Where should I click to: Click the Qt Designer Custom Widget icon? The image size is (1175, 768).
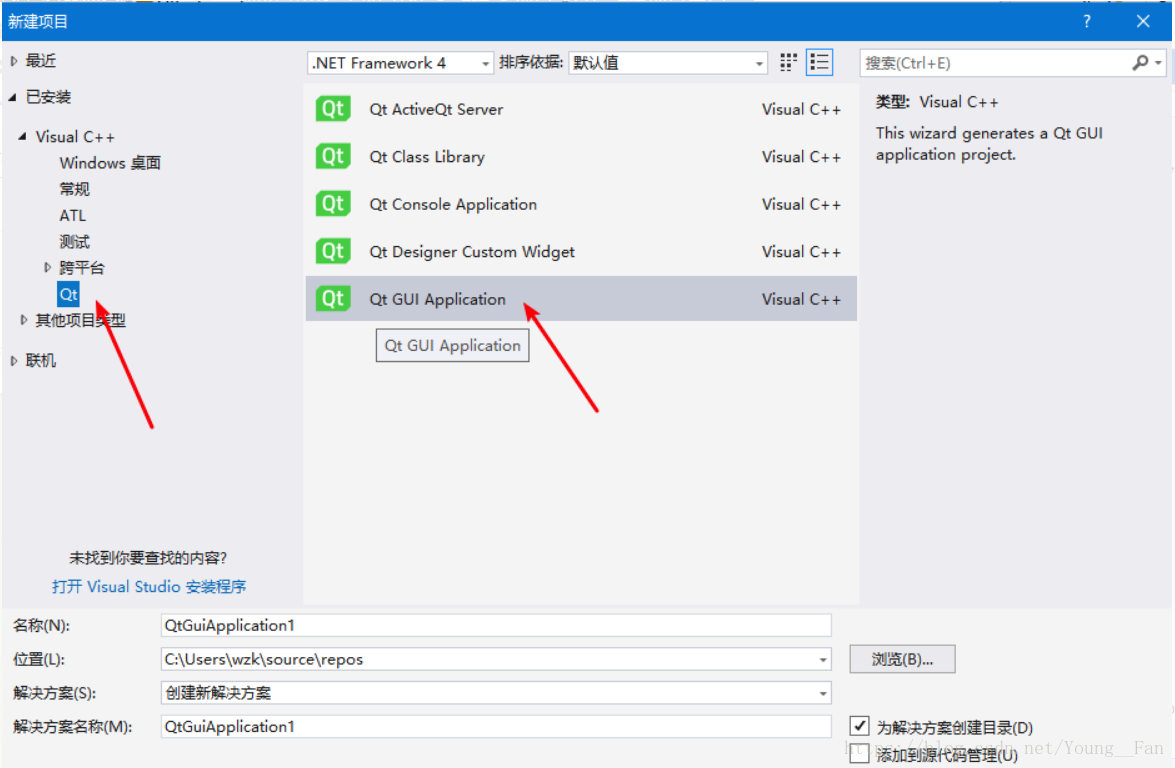point(333,251)
